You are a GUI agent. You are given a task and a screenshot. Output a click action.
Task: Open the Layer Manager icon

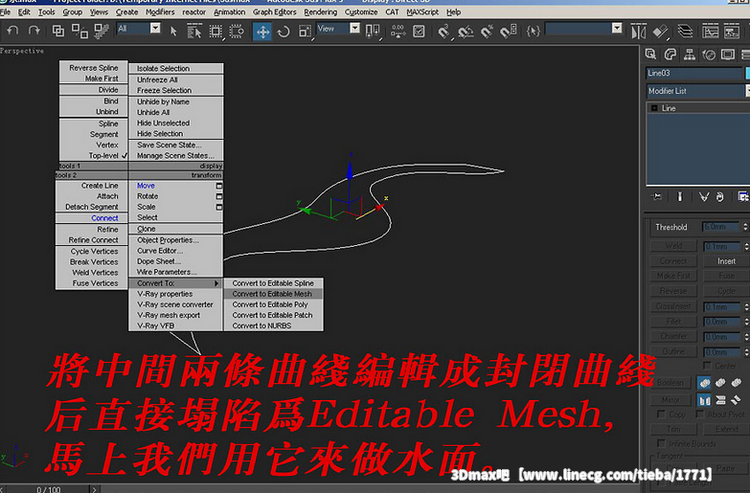pyautogui.click(x=685, y=32)
